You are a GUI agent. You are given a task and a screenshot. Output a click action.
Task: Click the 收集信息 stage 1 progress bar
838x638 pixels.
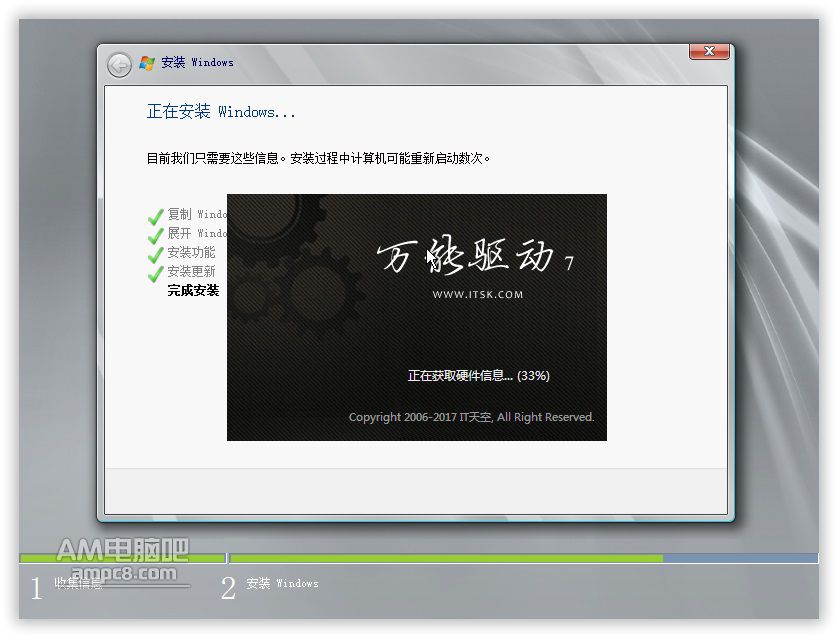coord(122,558)
